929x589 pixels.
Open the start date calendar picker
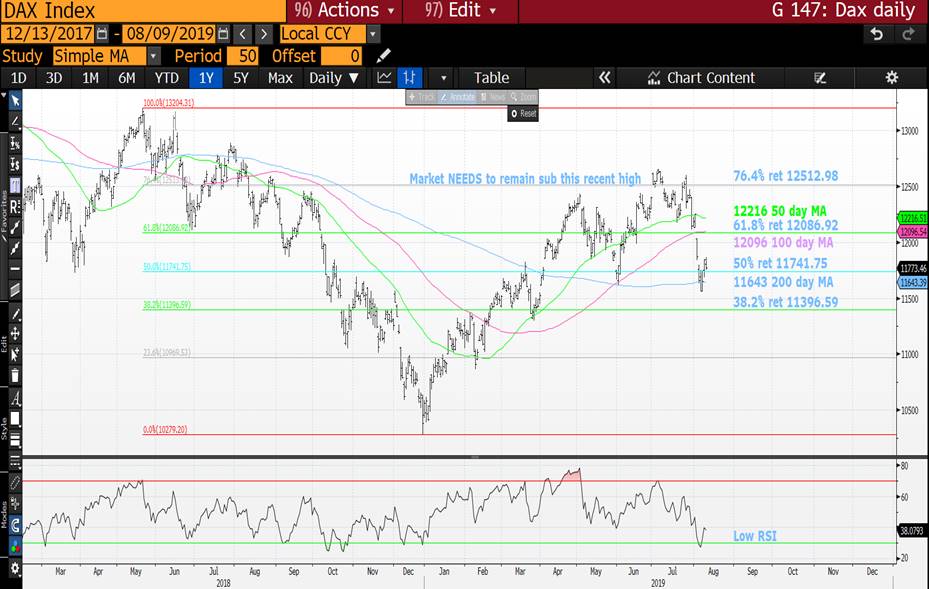102,34
